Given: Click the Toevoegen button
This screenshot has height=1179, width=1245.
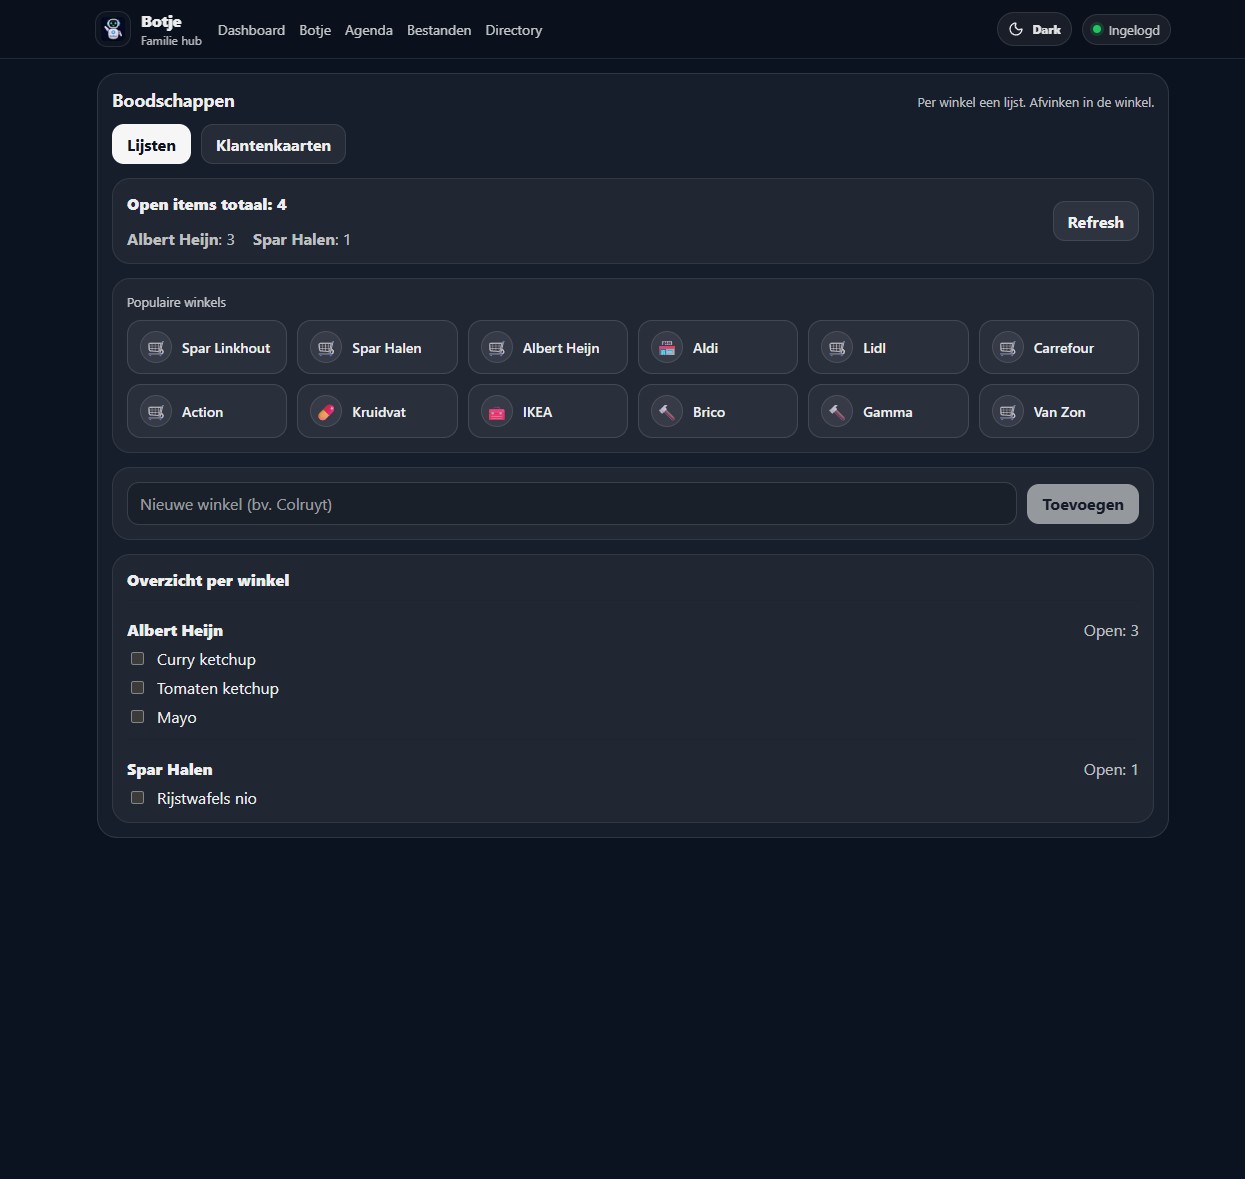Looking at the screenshot, I should point(1082,505).
